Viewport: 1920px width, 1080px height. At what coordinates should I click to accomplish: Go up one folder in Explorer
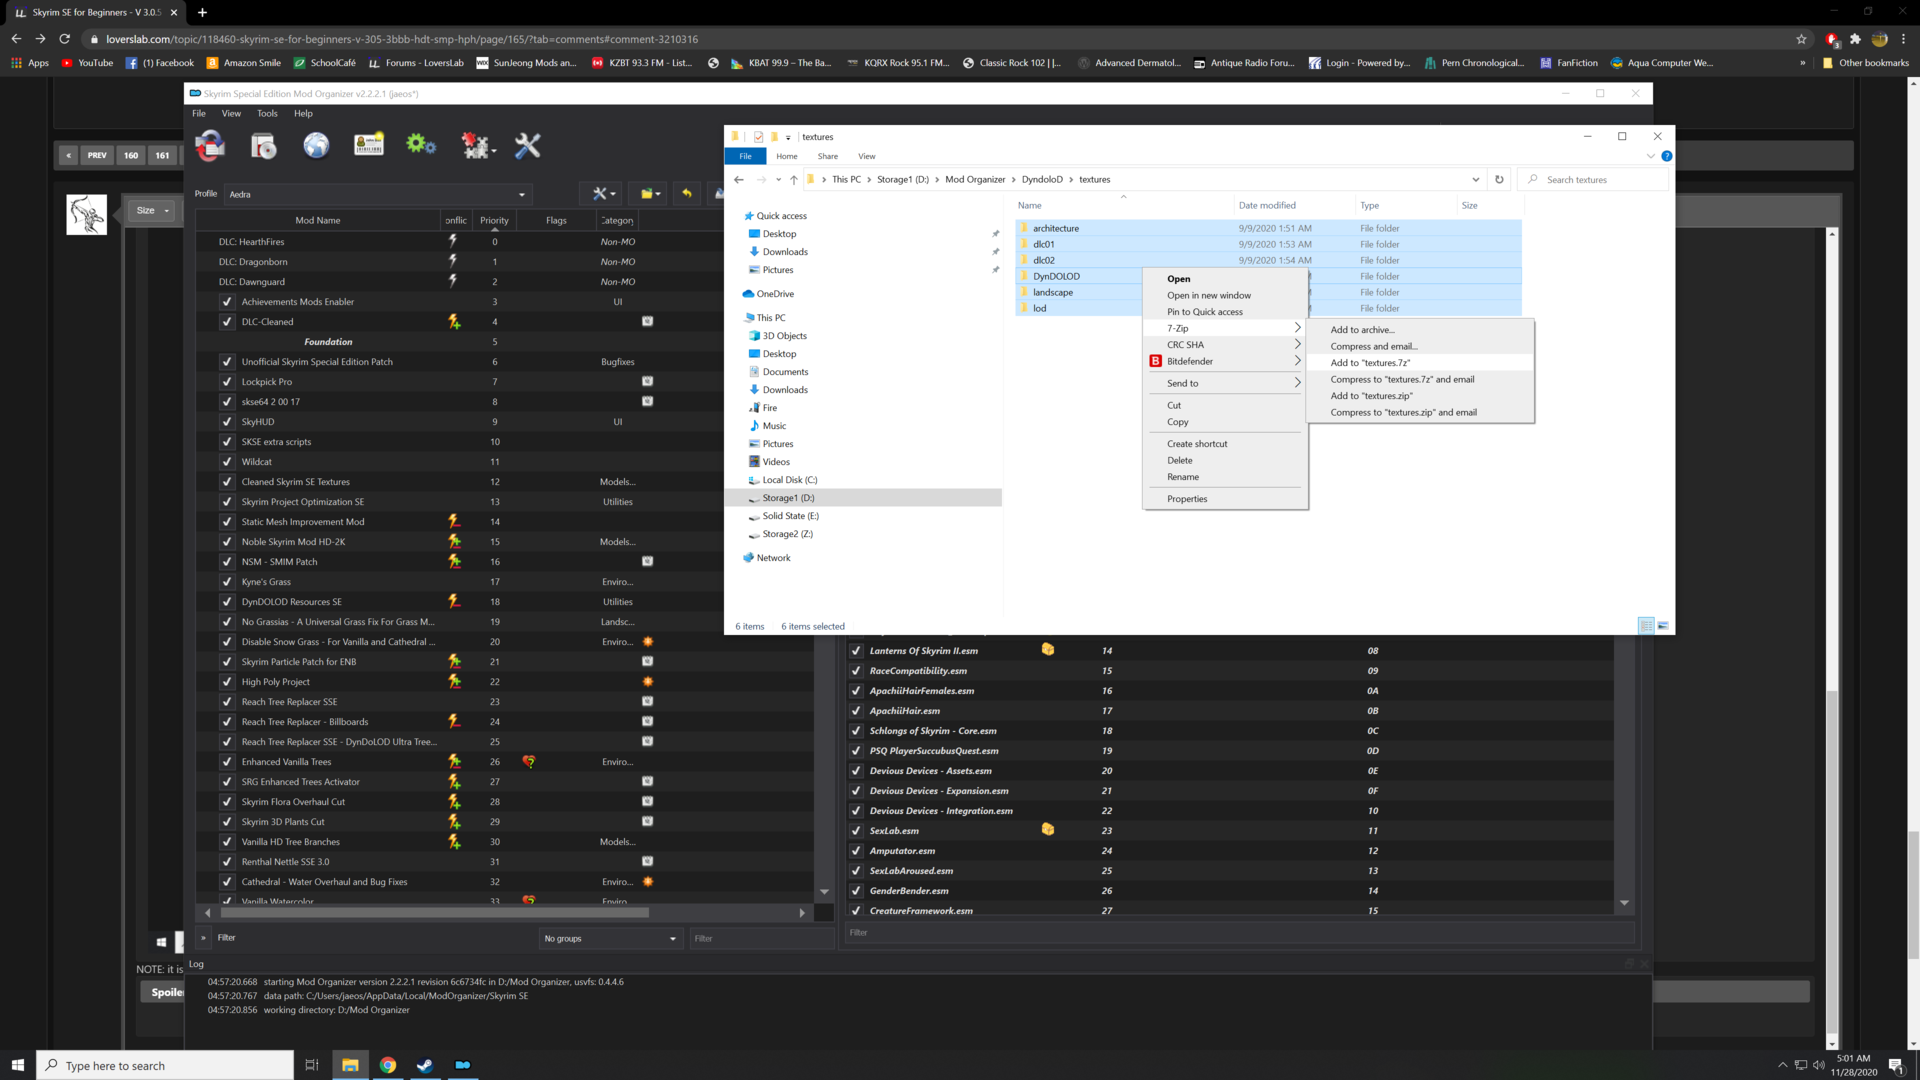point(794,180)
